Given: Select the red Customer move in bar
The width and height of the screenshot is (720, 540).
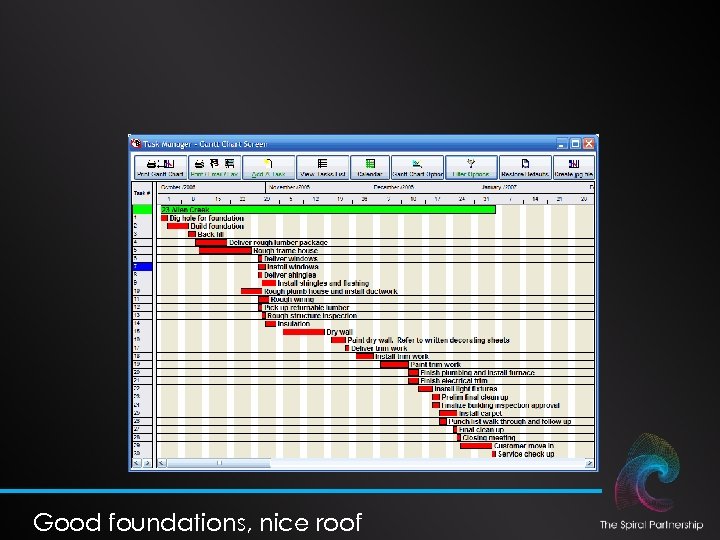Looking at the screenshot, I should [476, 446].
